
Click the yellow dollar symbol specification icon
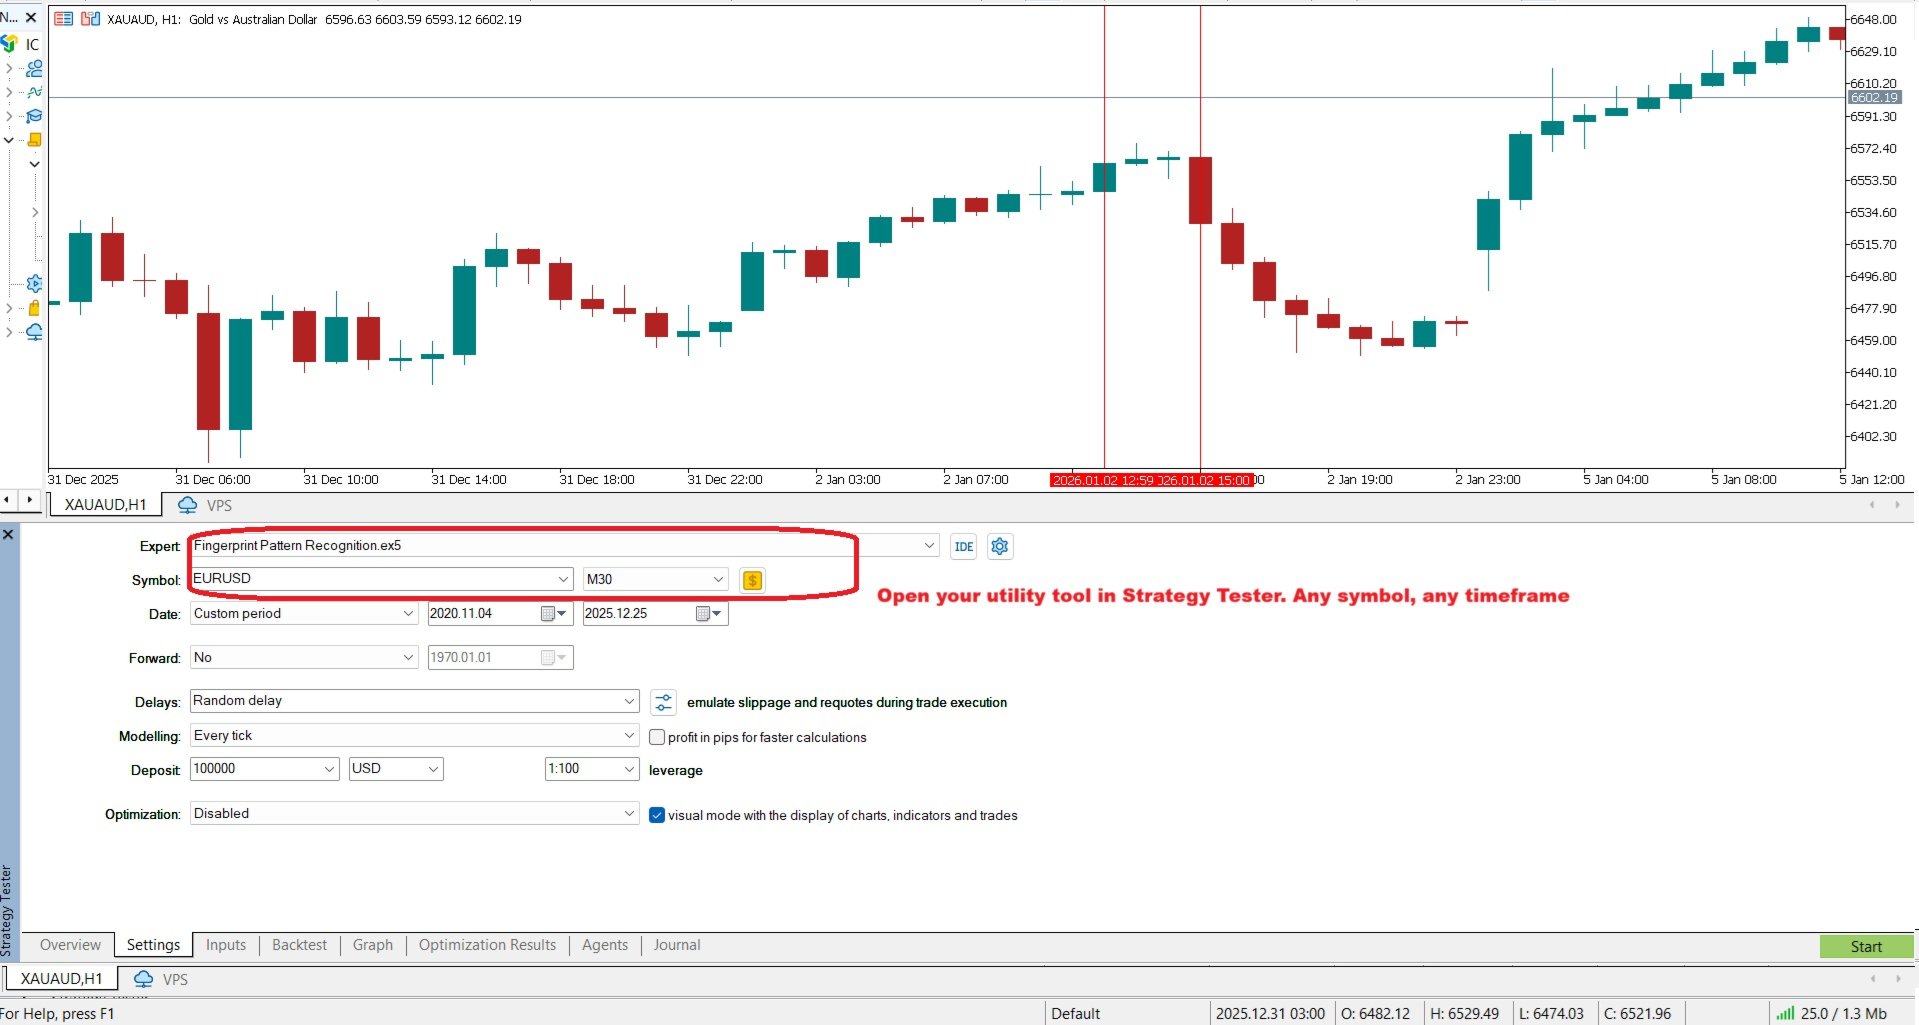point(752,580)
